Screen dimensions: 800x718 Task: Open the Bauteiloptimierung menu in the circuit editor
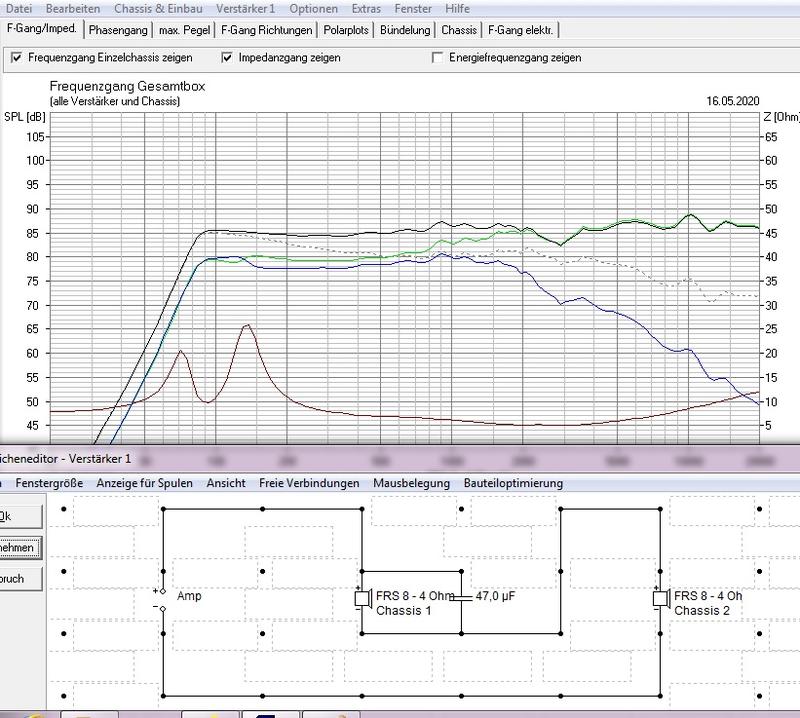click(513, 483)
